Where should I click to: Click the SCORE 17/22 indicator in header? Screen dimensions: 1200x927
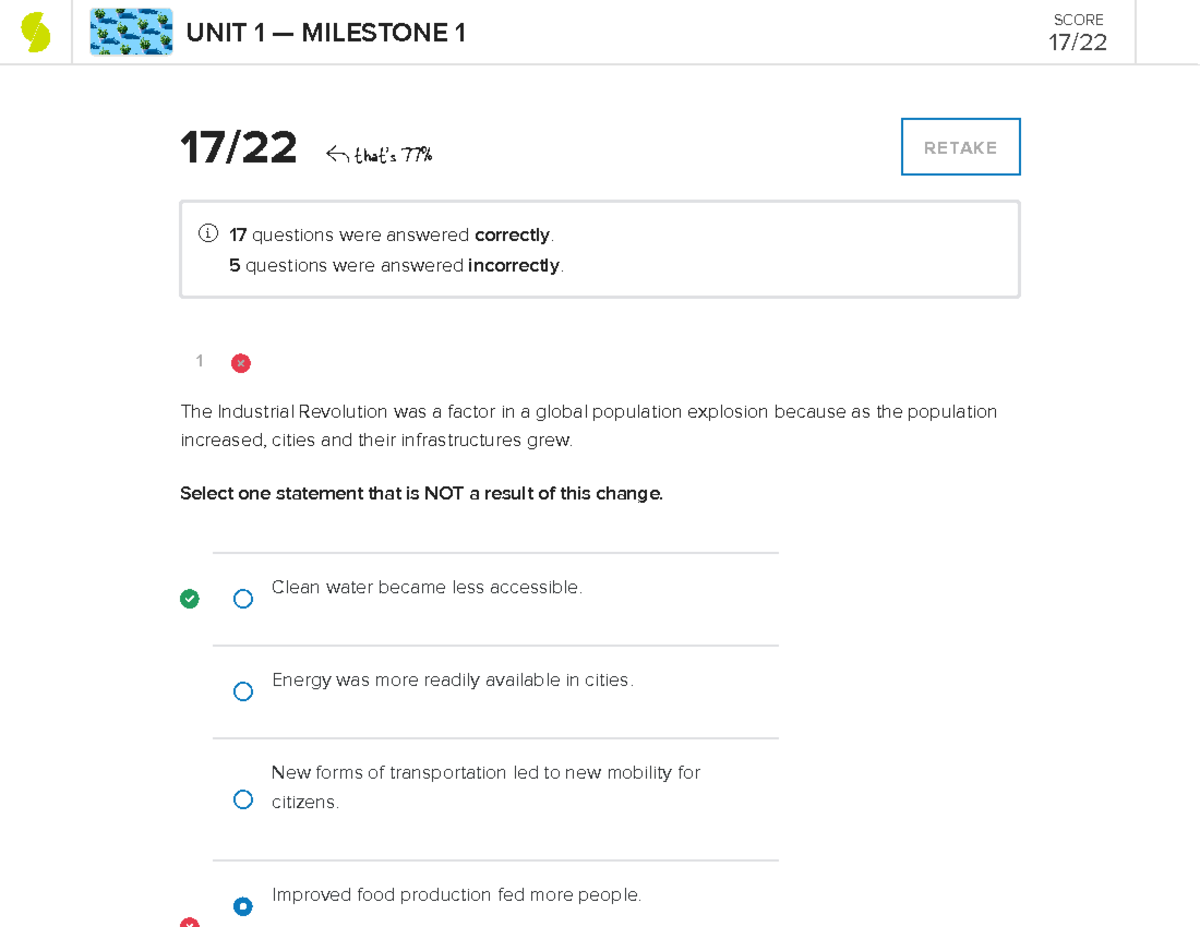[1077, 34]
